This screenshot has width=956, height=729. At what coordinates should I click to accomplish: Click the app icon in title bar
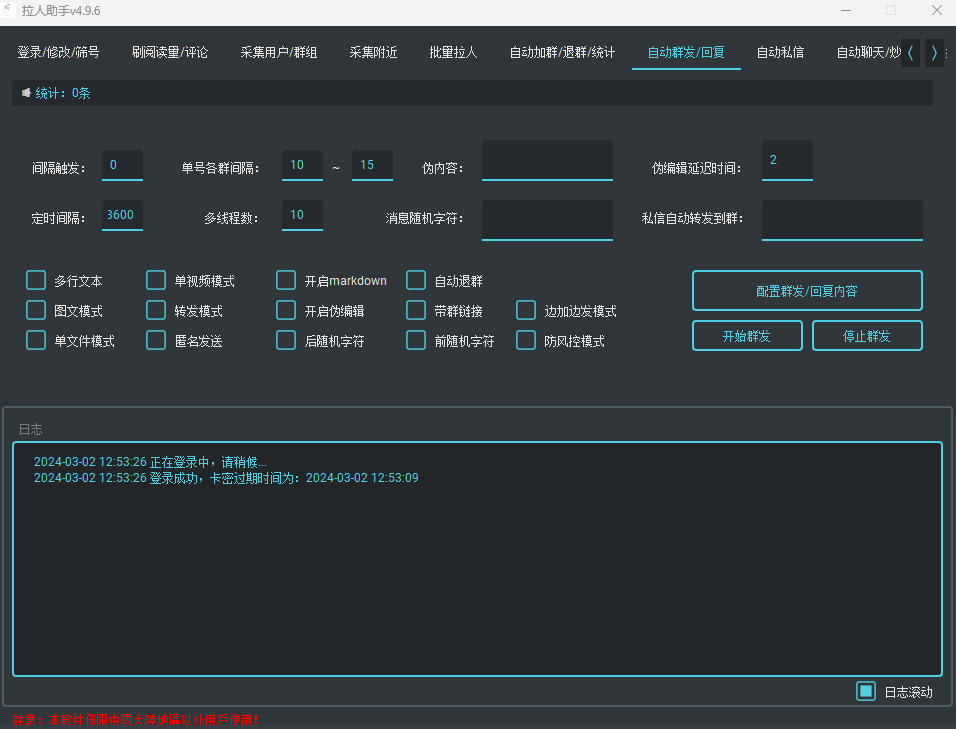coord(8,11)
